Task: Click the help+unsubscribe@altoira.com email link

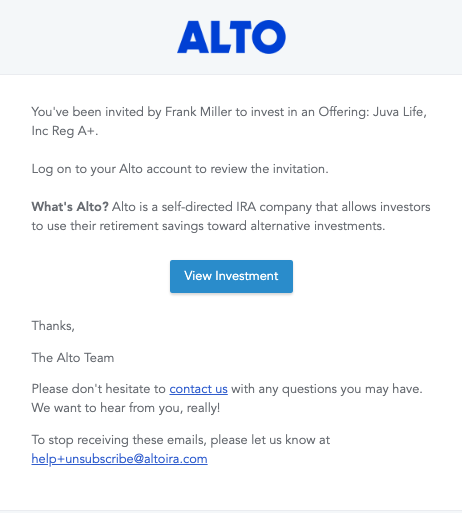Action: pos(119,459)
